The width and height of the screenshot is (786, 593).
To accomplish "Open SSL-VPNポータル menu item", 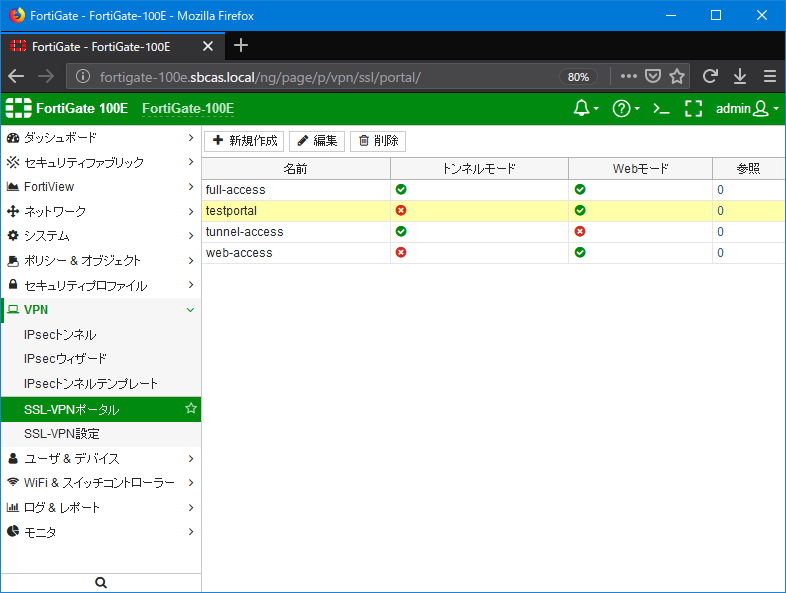I will (101, 409).
